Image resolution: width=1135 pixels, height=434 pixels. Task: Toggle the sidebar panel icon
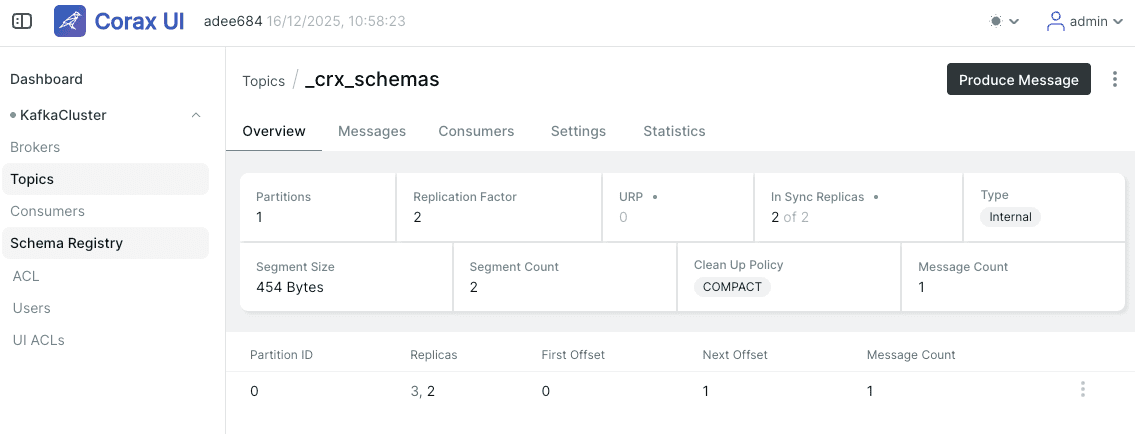(x=22, y=22)
